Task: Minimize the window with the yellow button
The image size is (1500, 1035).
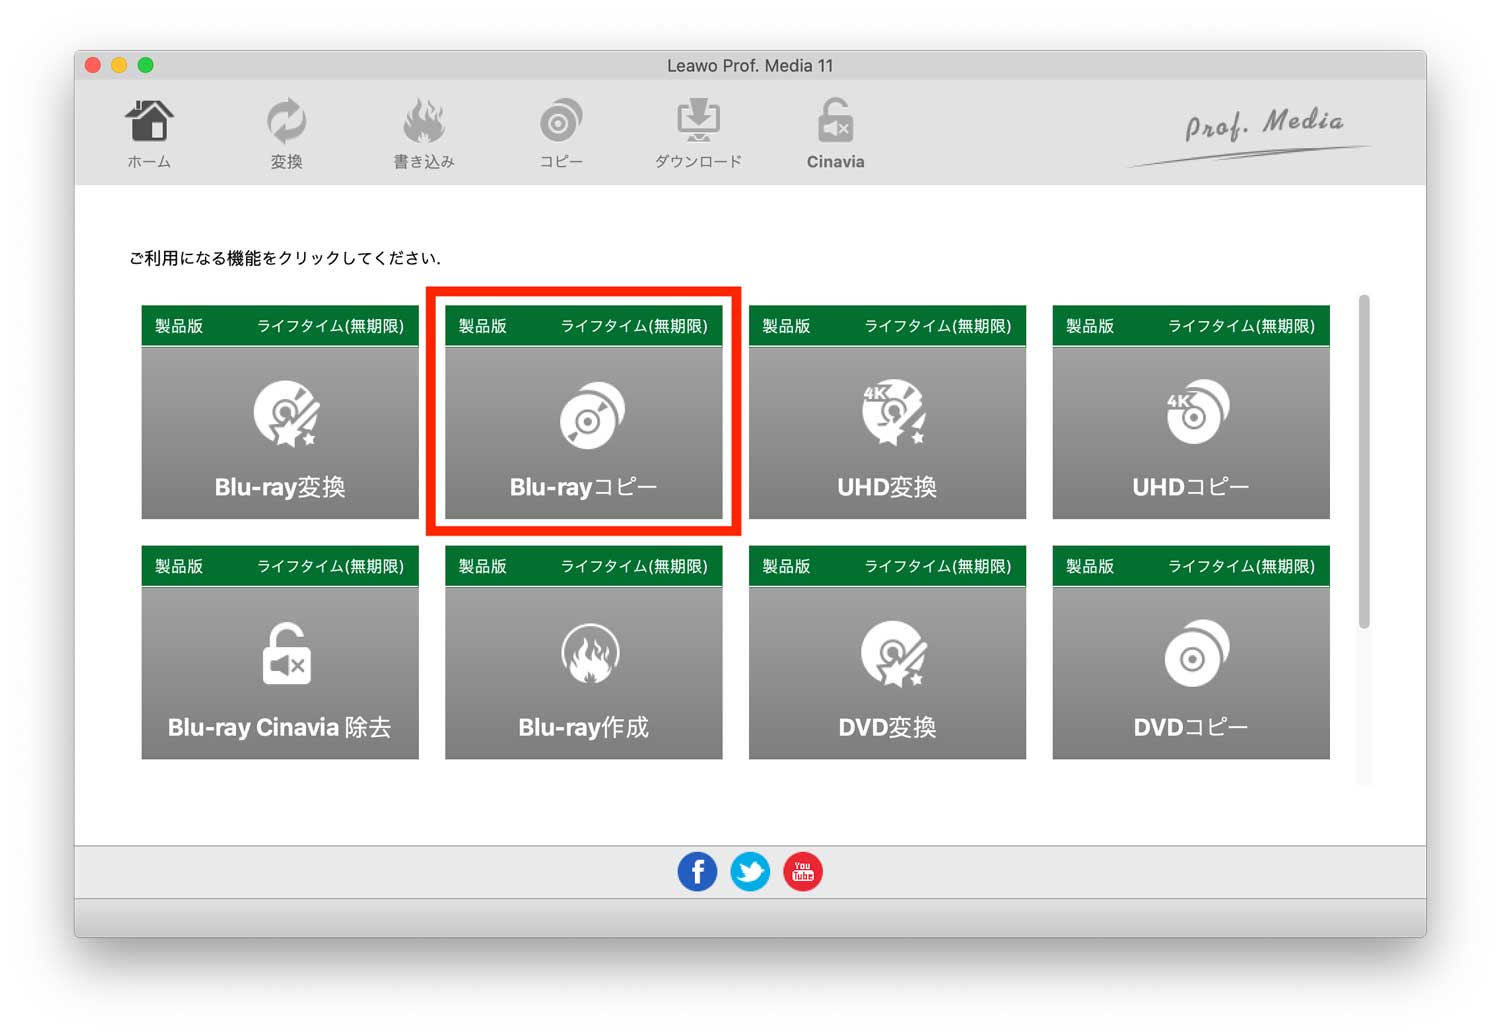Action: (x=119, y=65)
